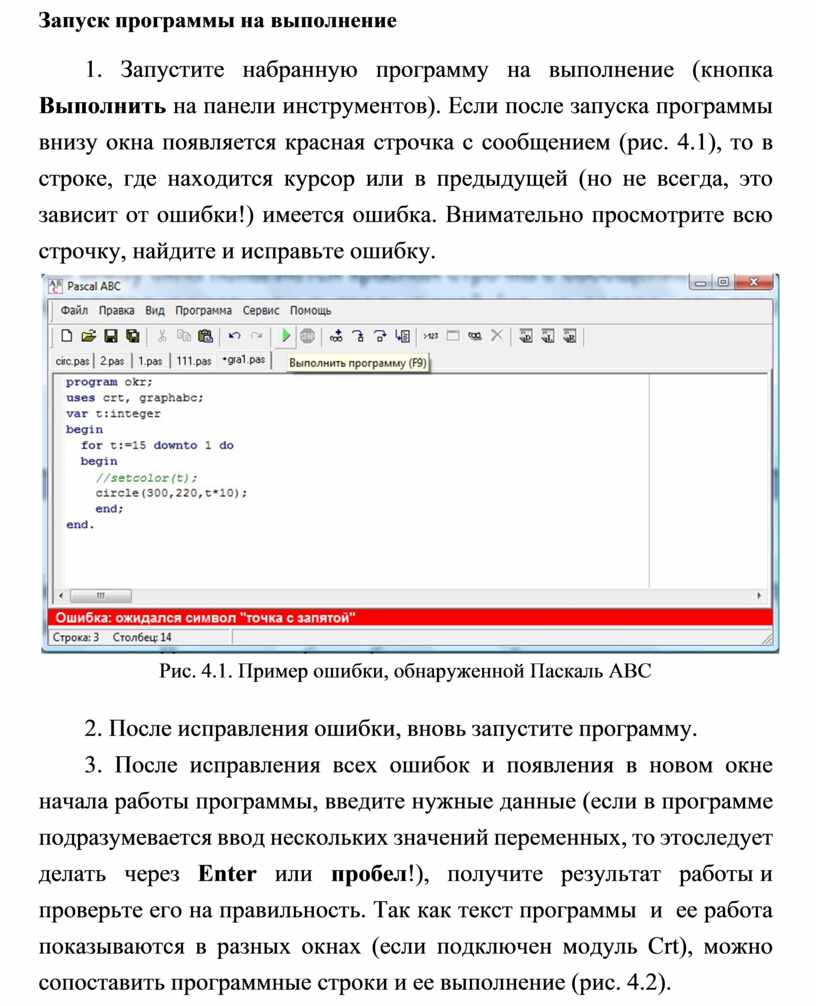Open the Сервис menu
This screenshot has height=1006, width=816.
261,311
